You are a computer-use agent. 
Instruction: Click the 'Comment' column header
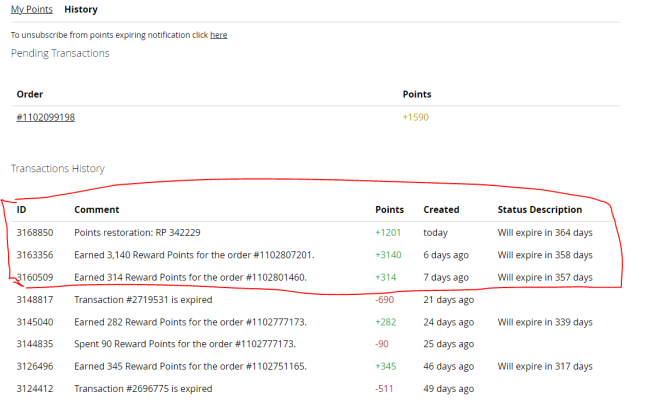97,210
